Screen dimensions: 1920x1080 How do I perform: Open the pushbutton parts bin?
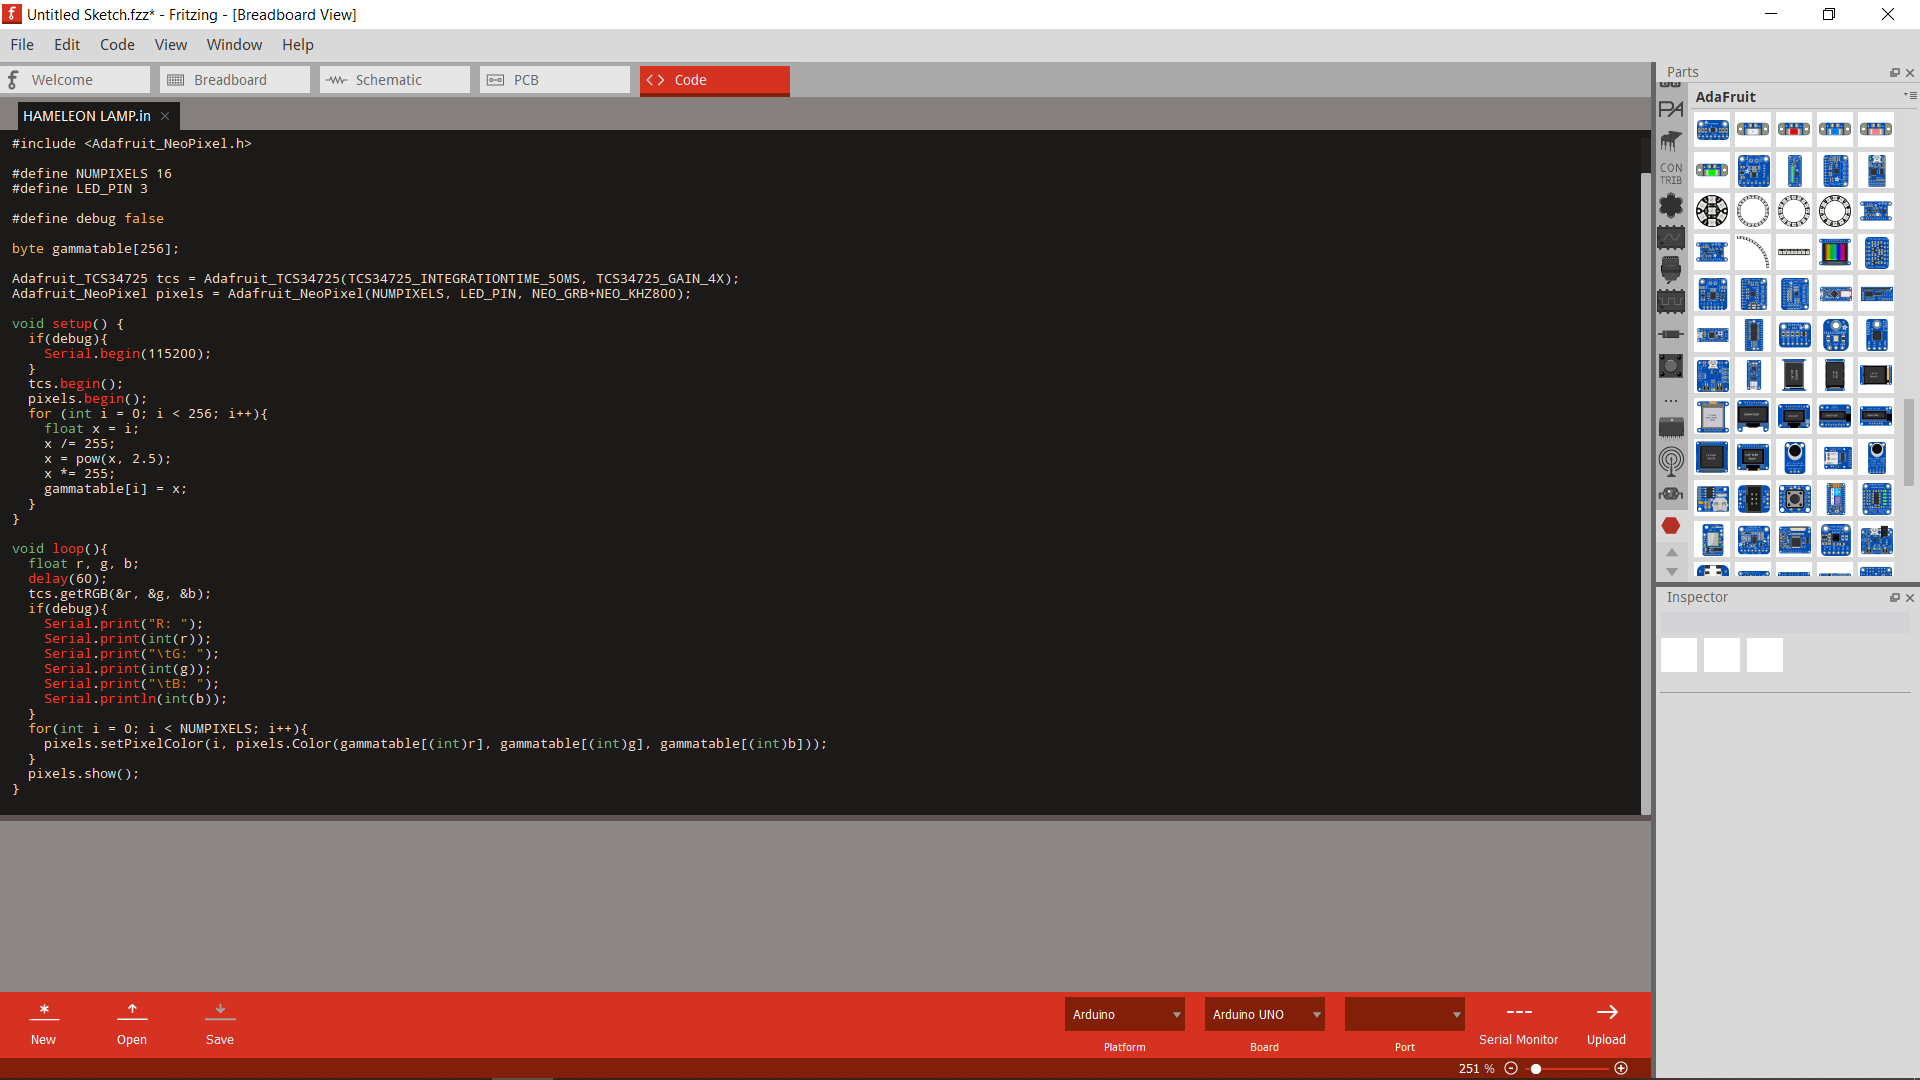[1671, 365]
